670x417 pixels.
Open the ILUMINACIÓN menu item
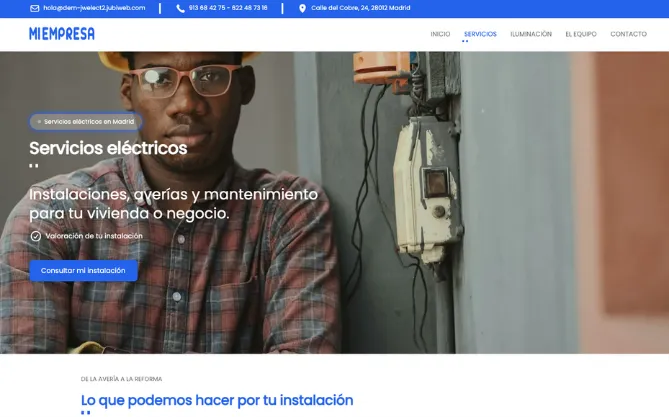pyautogui.click(x=531, y=34)
